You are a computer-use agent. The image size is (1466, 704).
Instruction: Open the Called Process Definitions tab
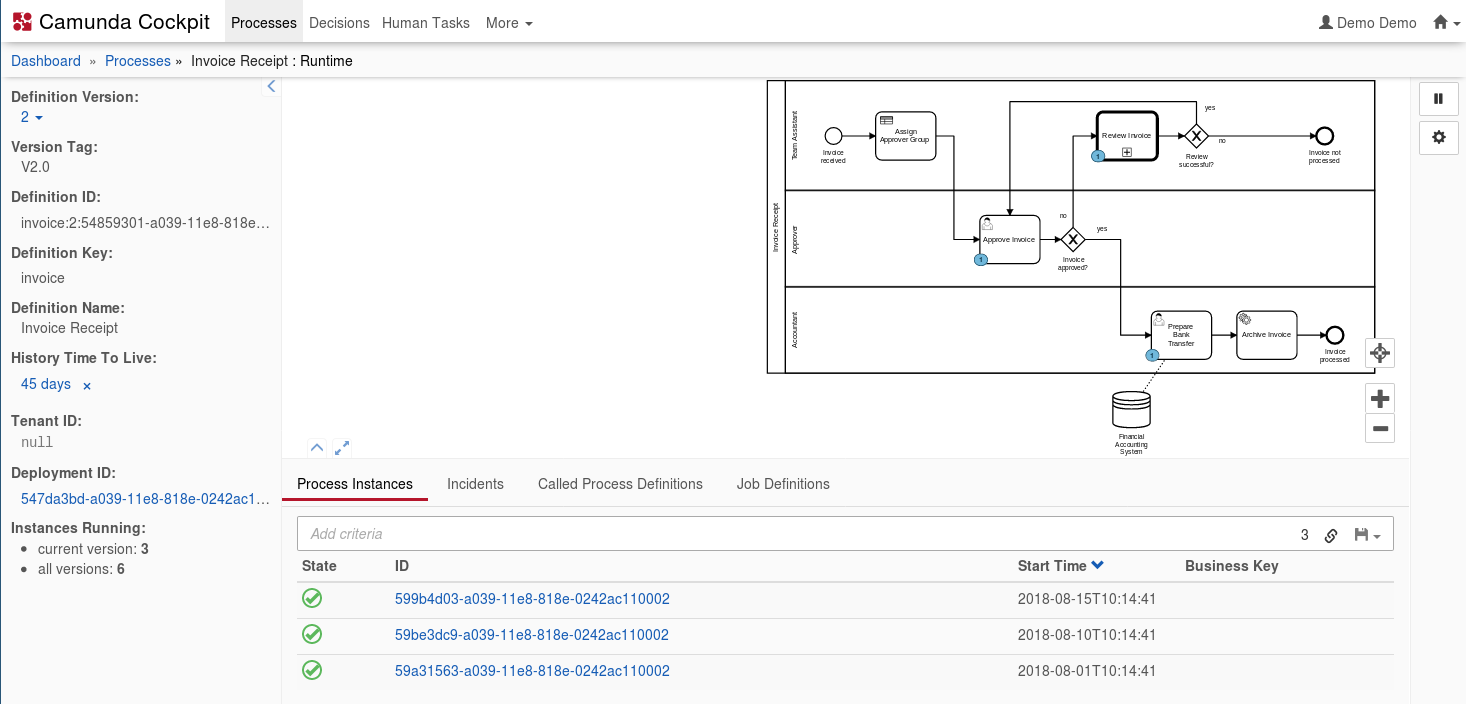coord(620,484)
